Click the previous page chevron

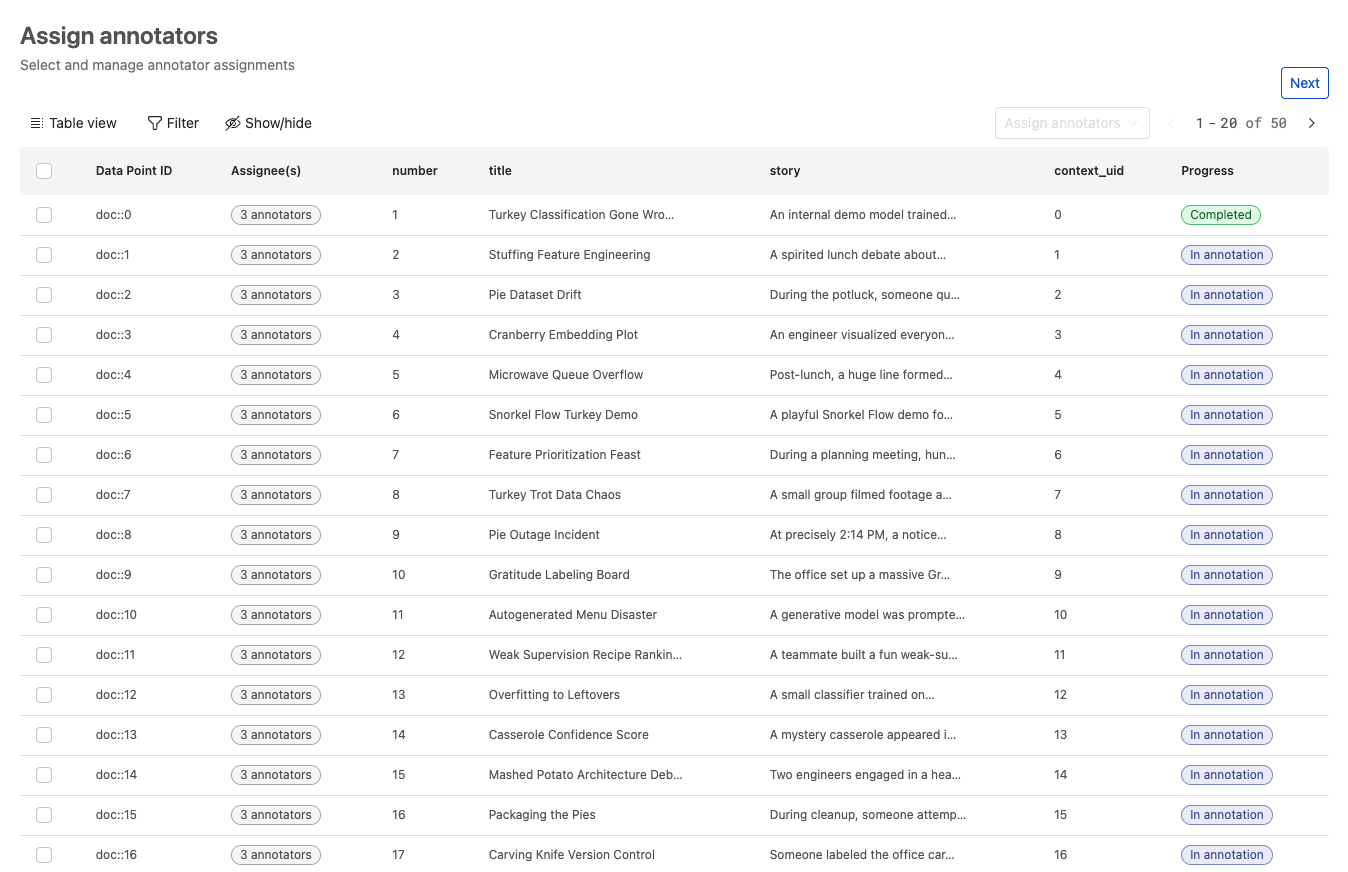[x=1170, y=122]
